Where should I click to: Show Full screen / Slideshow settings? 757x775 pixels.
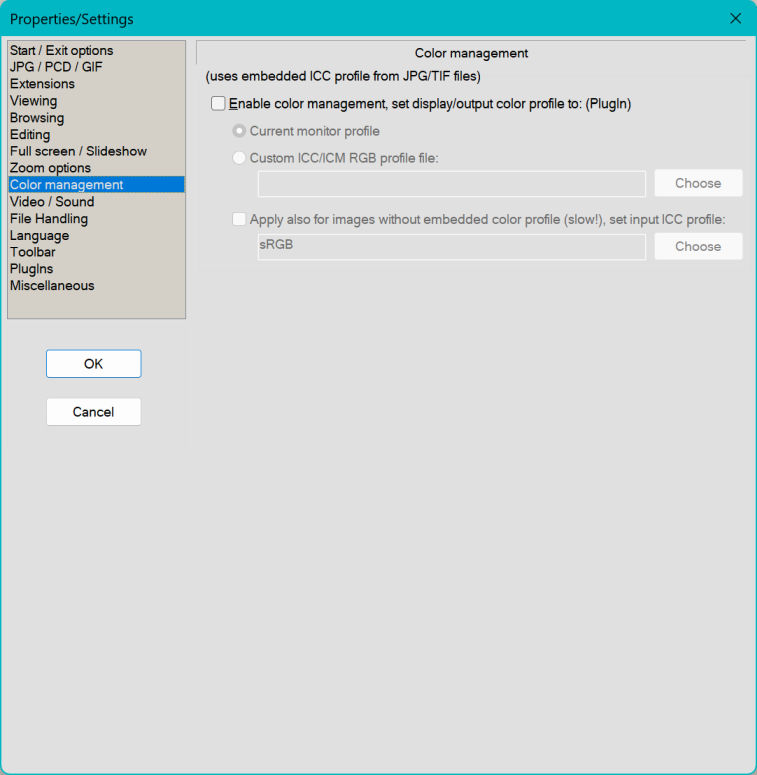pyautogui.click(x=78, y=151)
